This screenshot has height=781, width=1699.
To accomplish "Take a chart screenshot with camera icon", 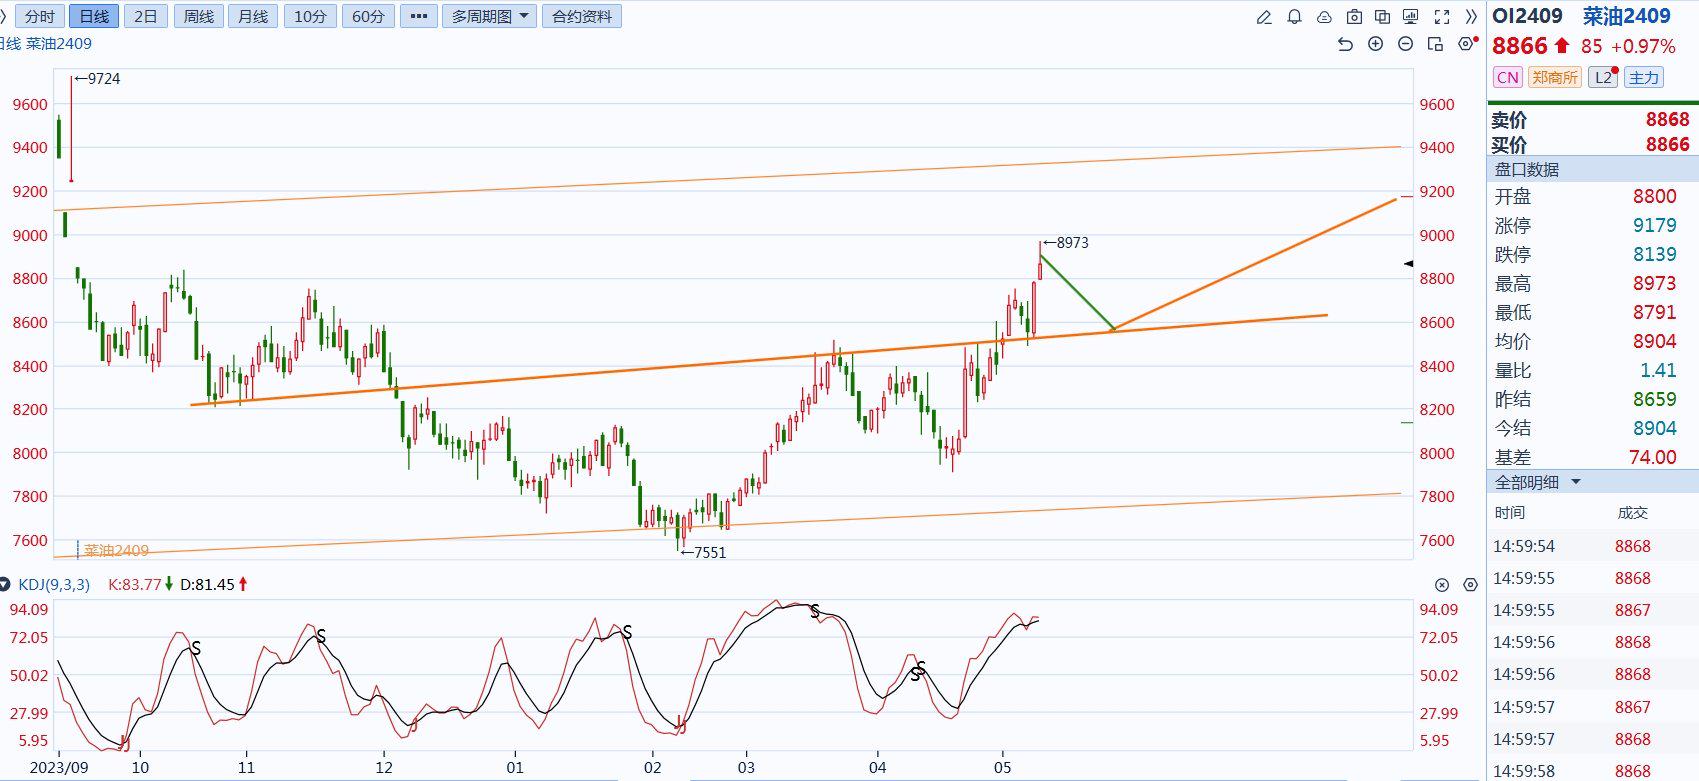I will coord(1354,17).
